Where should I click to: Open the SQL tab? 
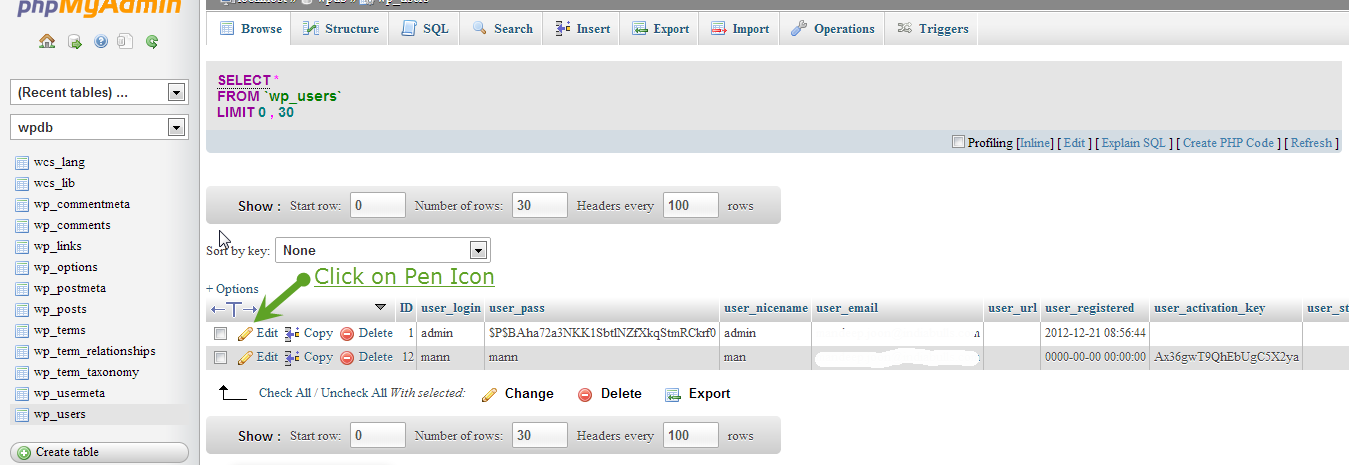click(425, 29)
